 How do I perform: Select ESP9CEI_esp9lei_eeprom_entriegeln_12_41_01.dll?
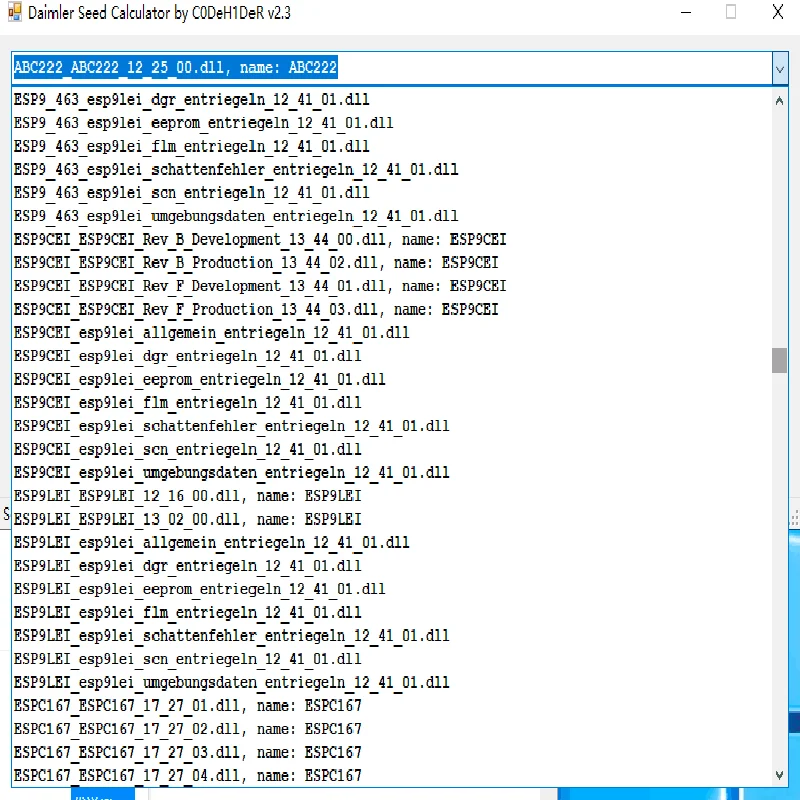click(x=392, y=380)
